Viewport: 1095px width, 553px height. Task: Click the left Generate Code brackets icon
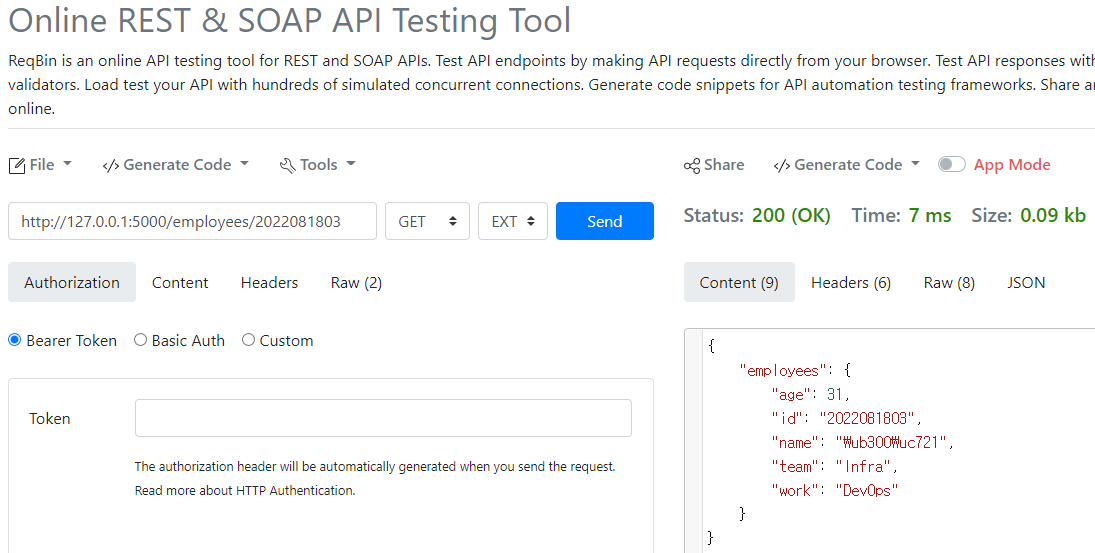(110, 165)
